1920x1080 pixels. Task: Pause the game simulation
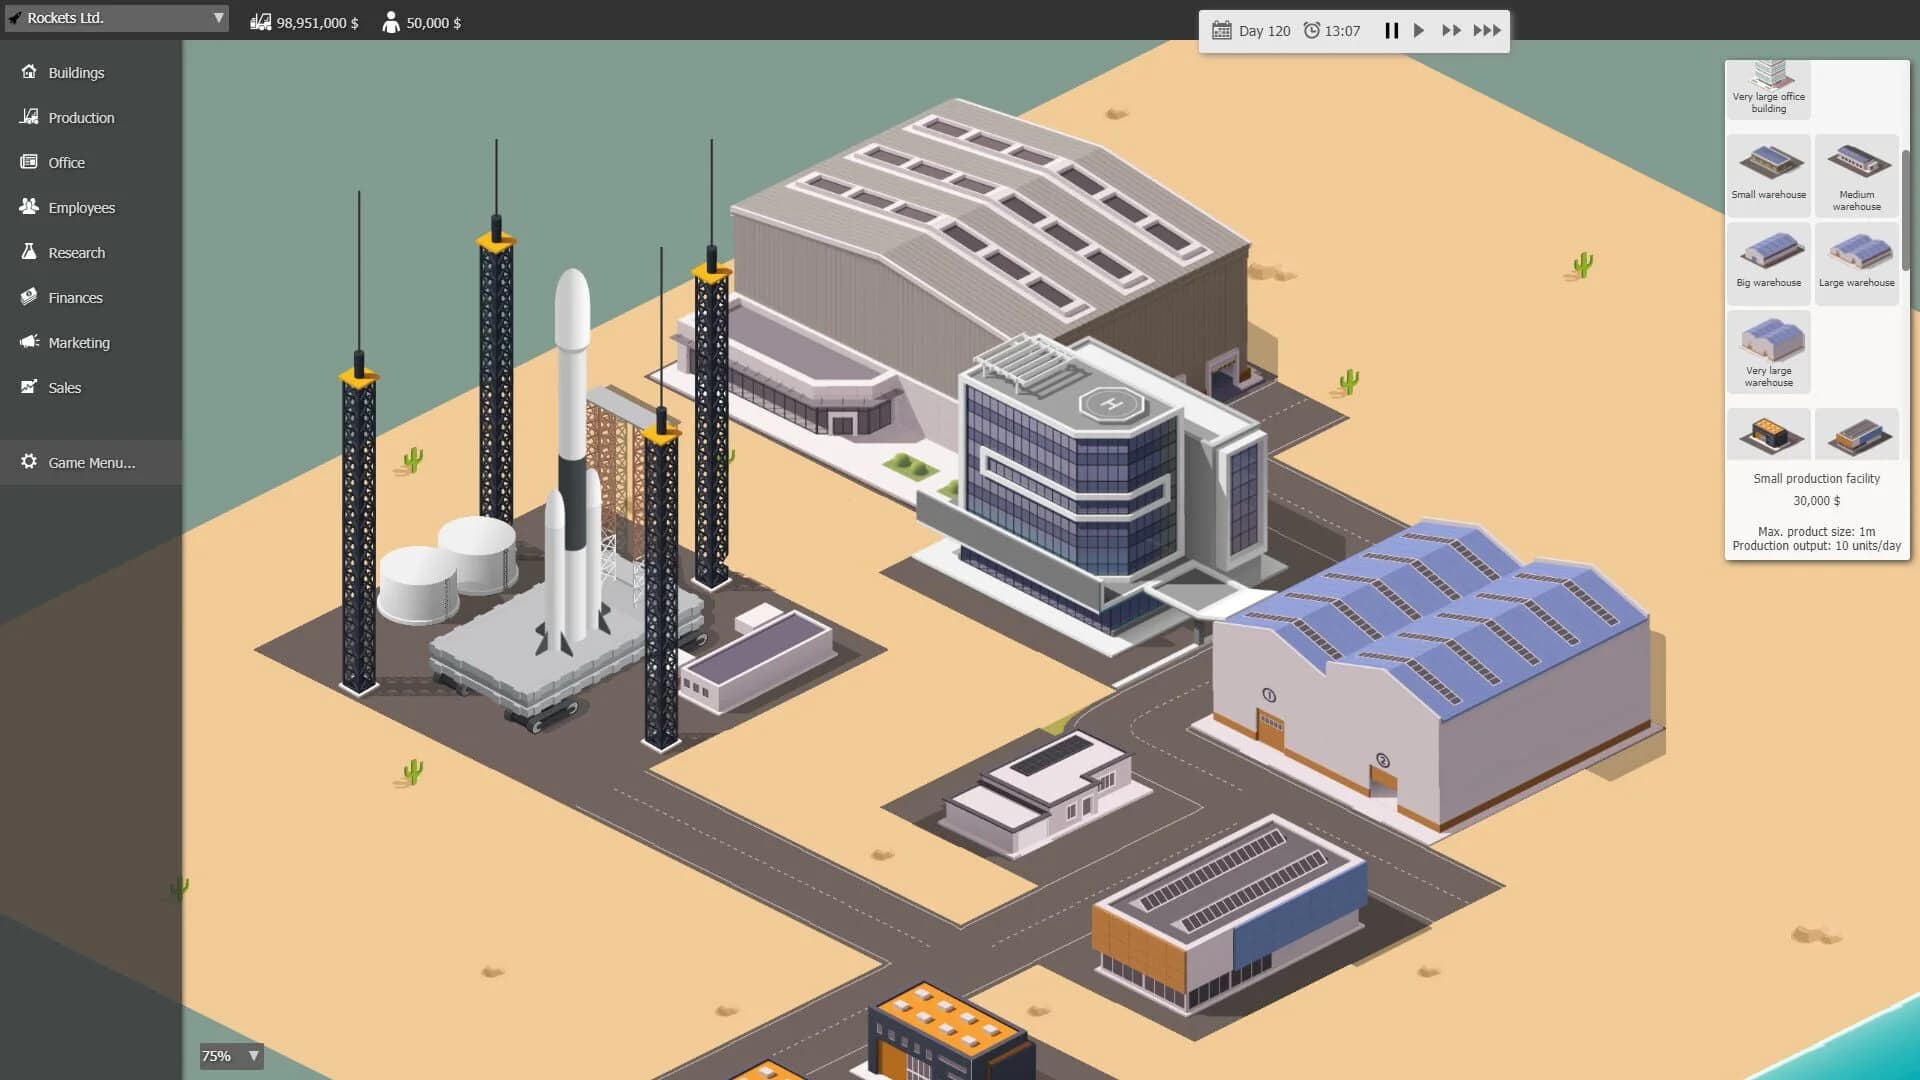tap(1392, 30)
